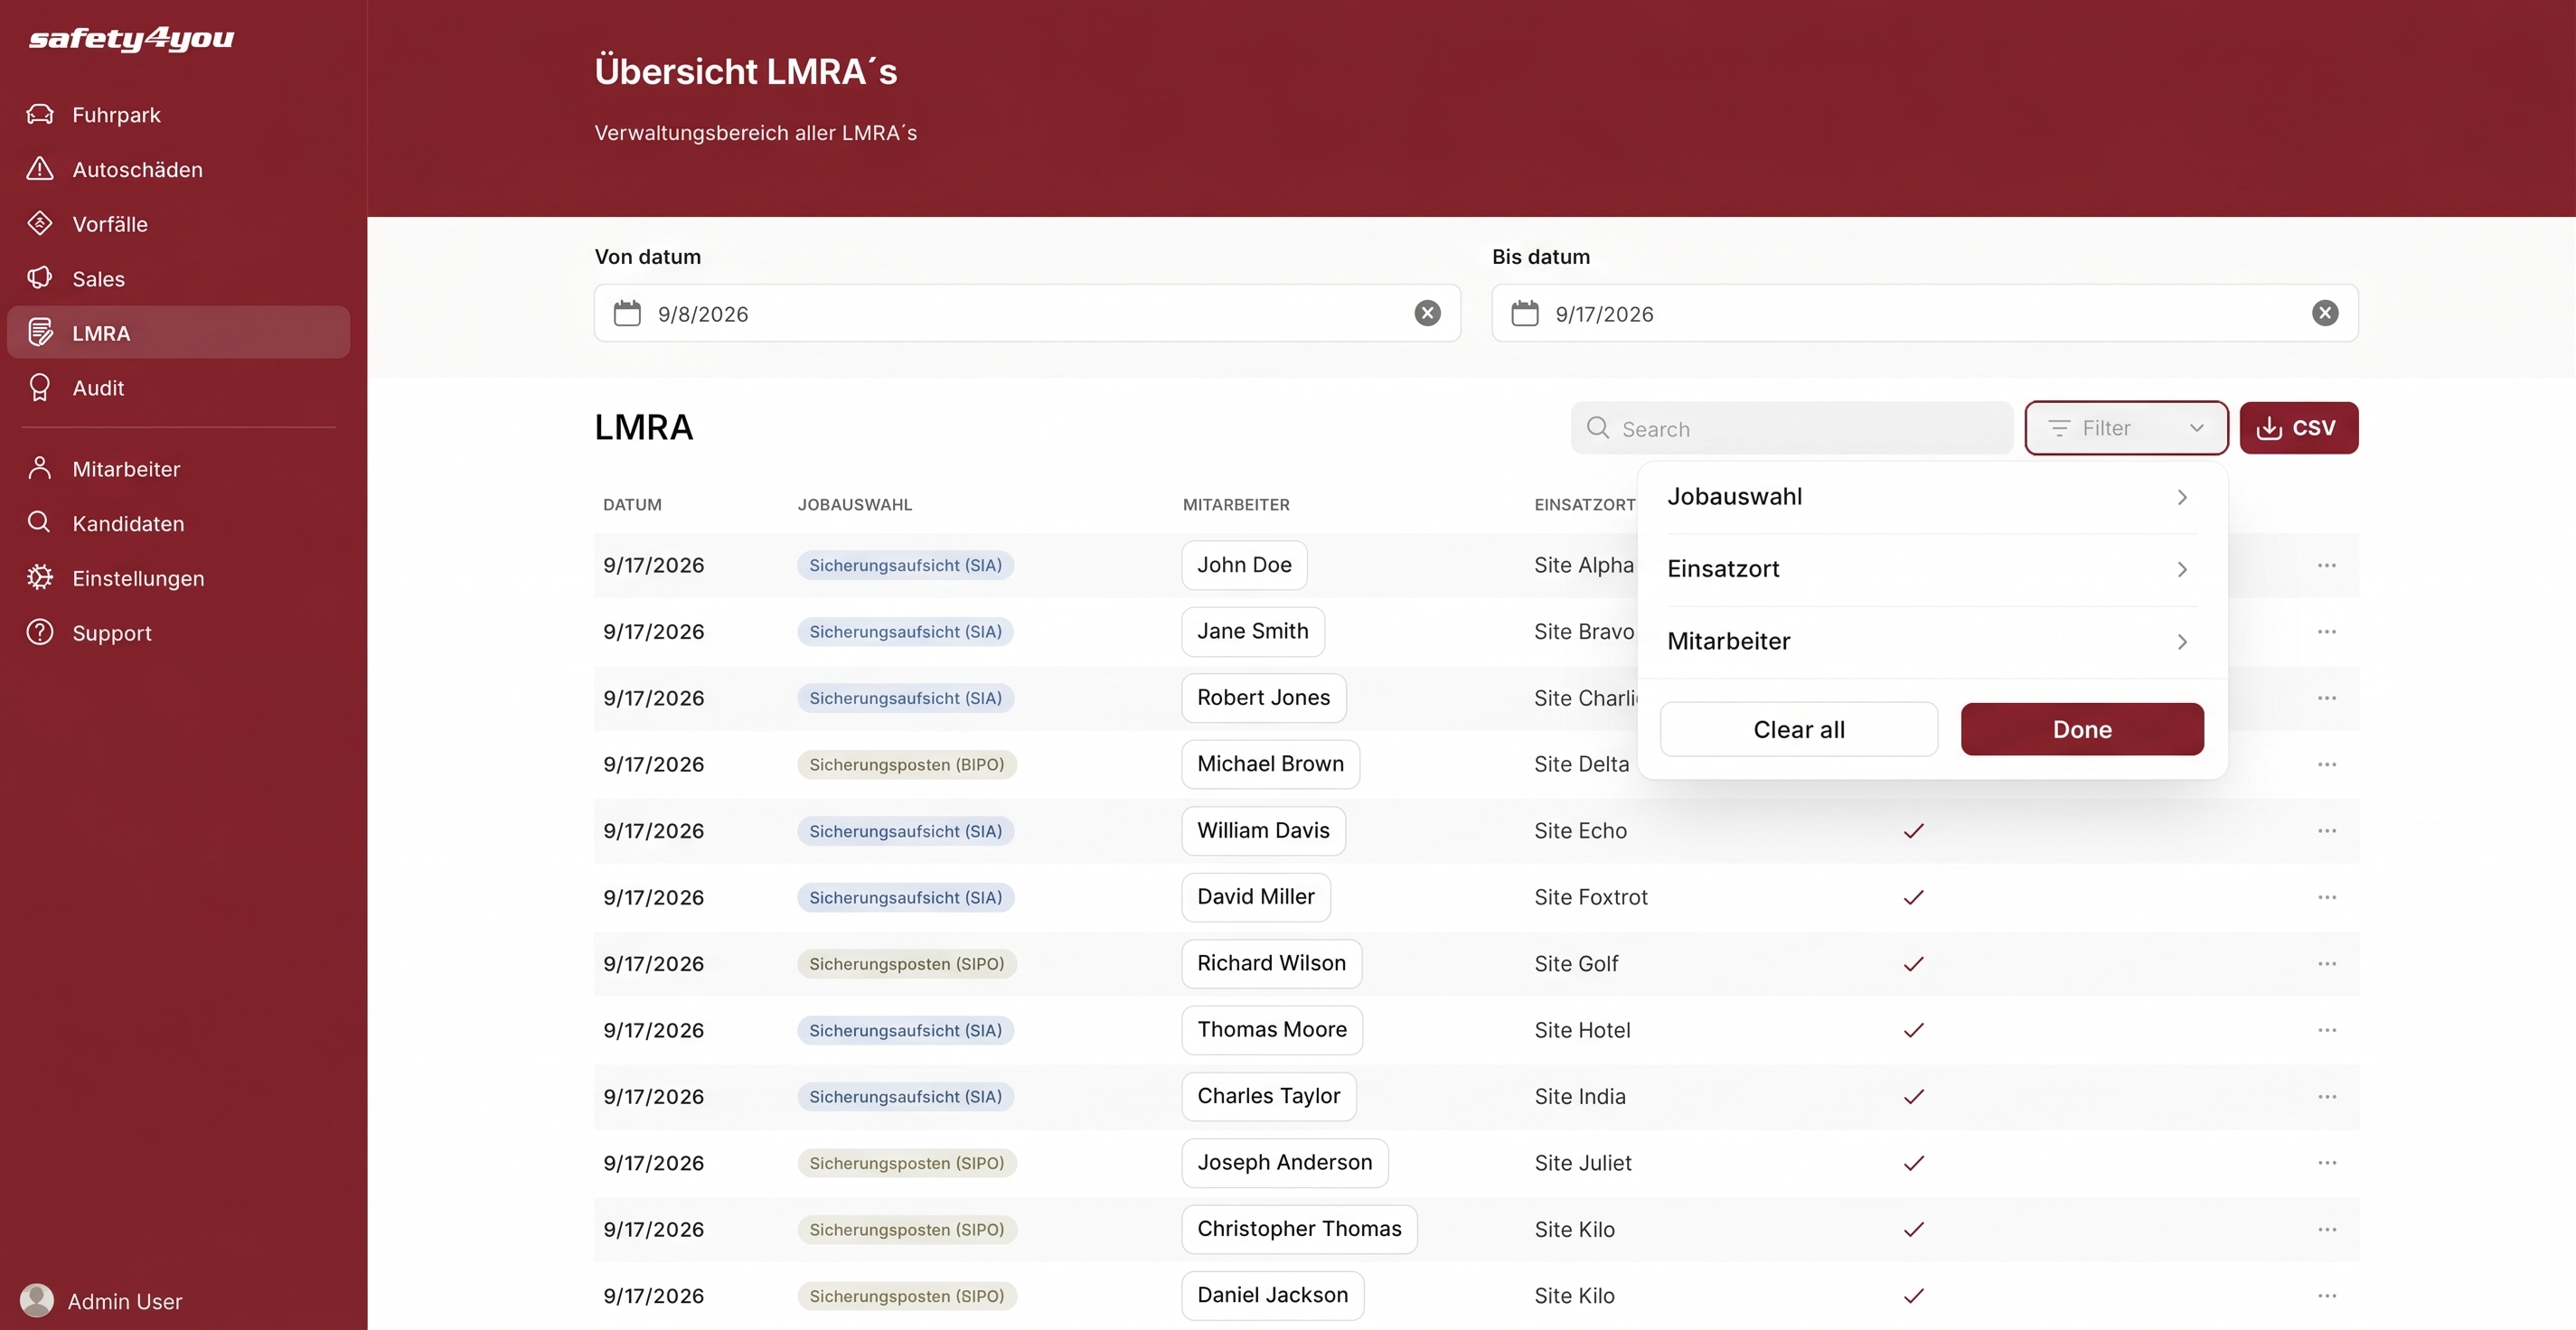The width and height of the screenshot is (2576, 1330).
Task: Click the Von datum date field
Action: click(x=1027, y=313)
